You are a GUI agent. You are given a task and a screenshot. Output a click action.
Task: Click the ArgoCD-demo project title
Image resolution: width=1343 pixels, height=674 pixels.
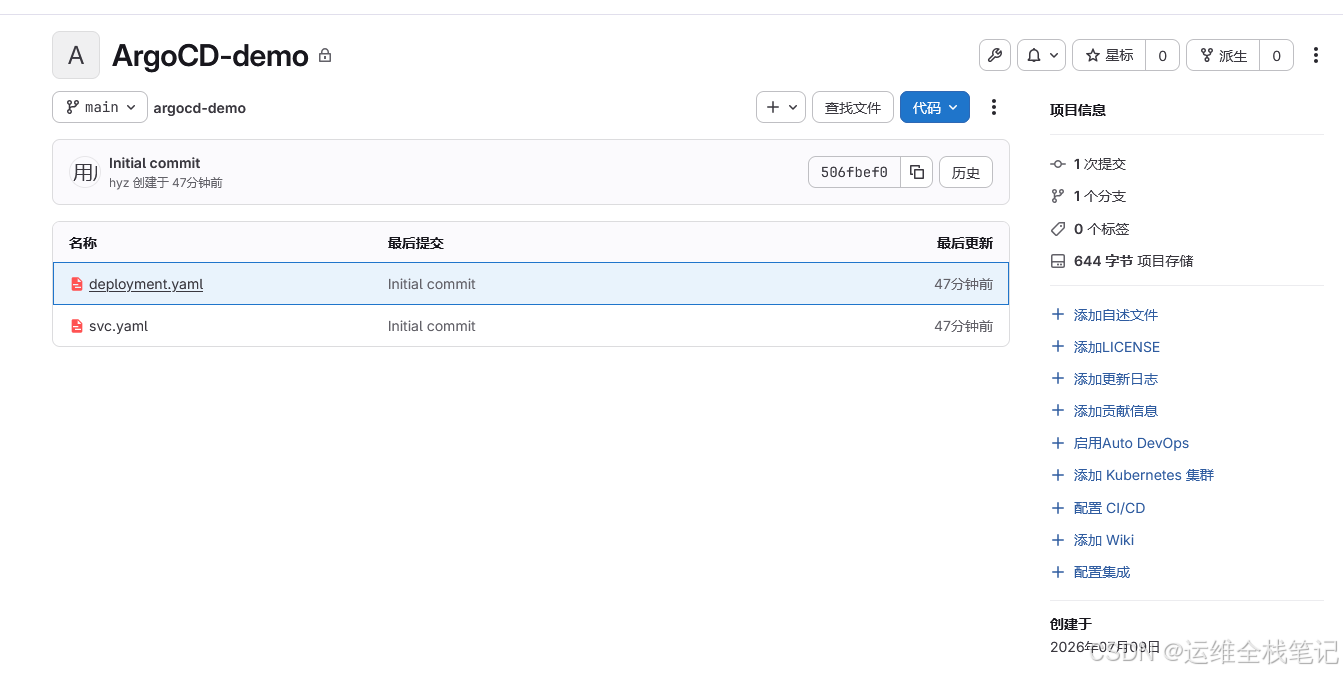(210, 56)
